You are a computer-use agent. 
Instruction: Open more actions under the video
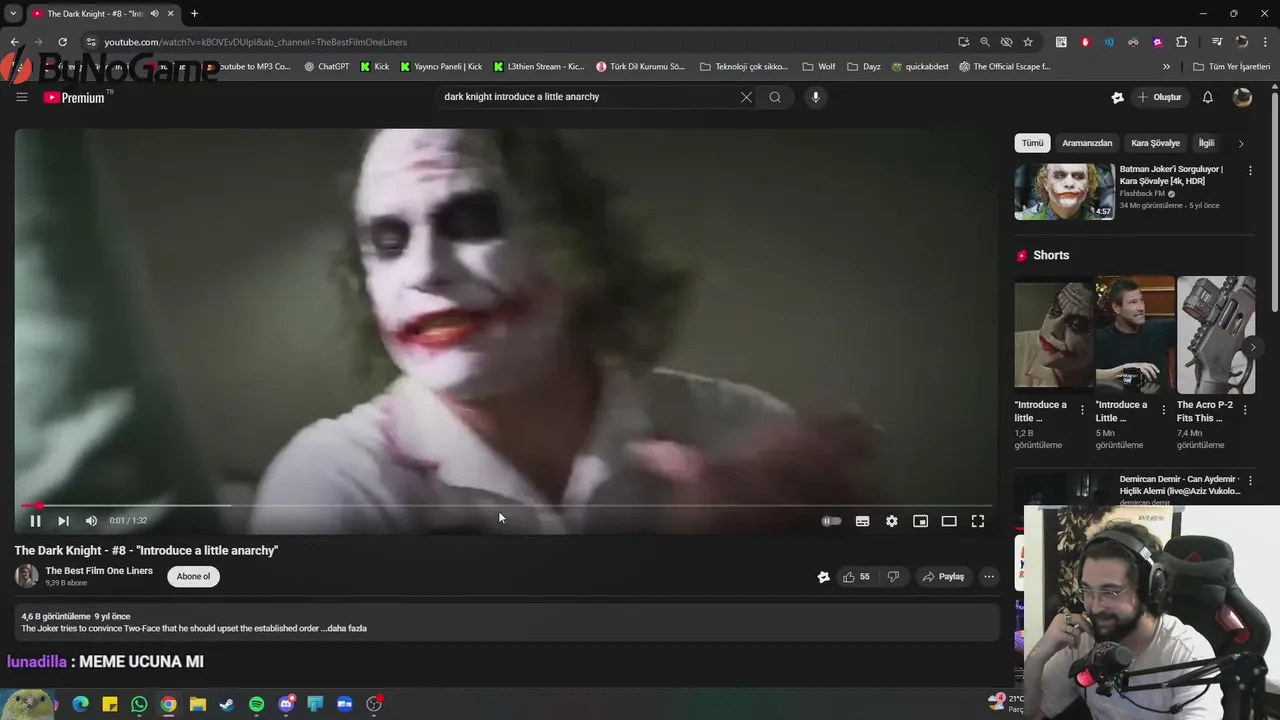tap(989, 577)
